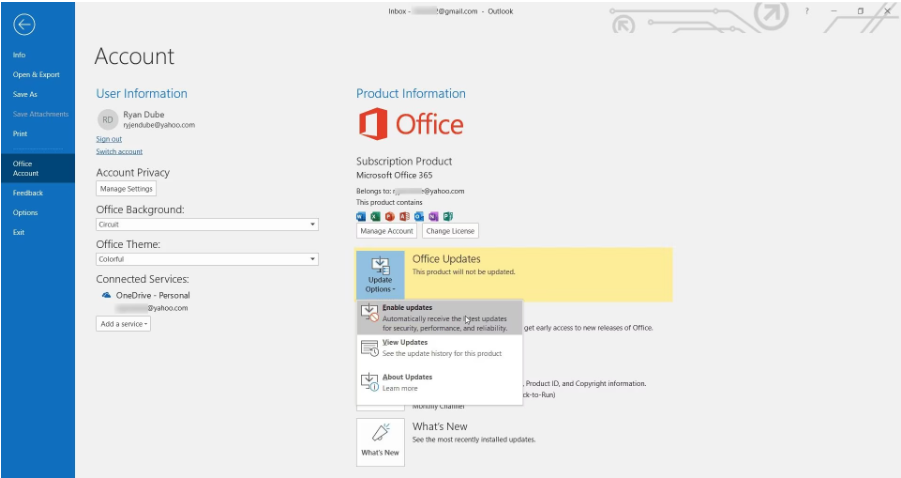Click 'See the most recently installed updates.' text
Image resolution: width=901 pixels, height=478 pixels.
(474, 440)
